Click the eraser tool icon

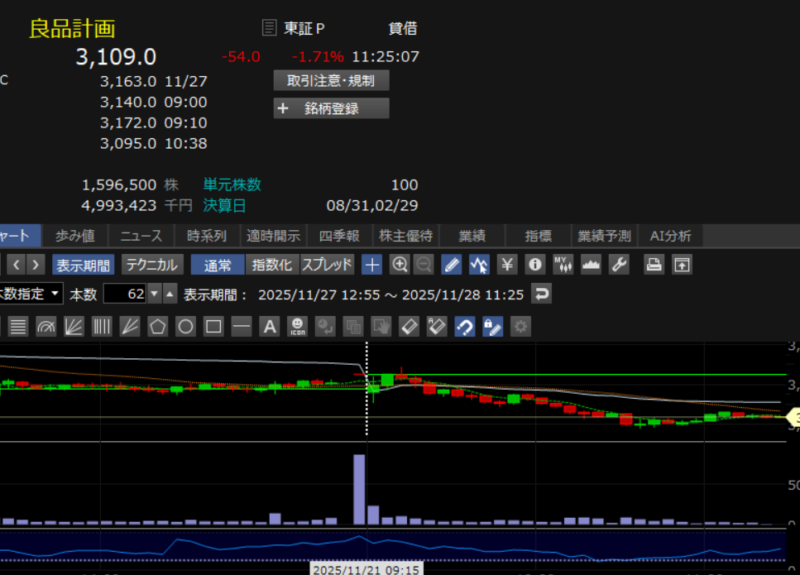[x=408, y=326]
